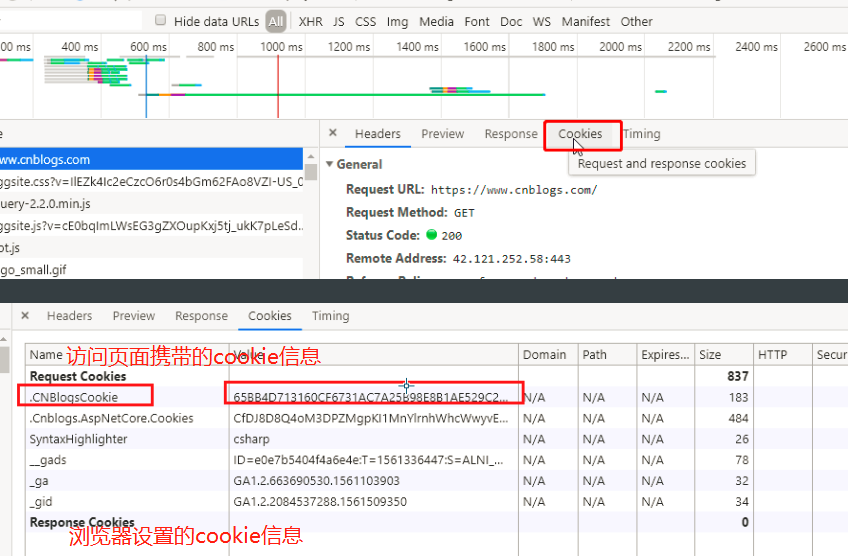Click the .CNBlogsCookie value starting with 65BB4D

[x=370, y=397]
